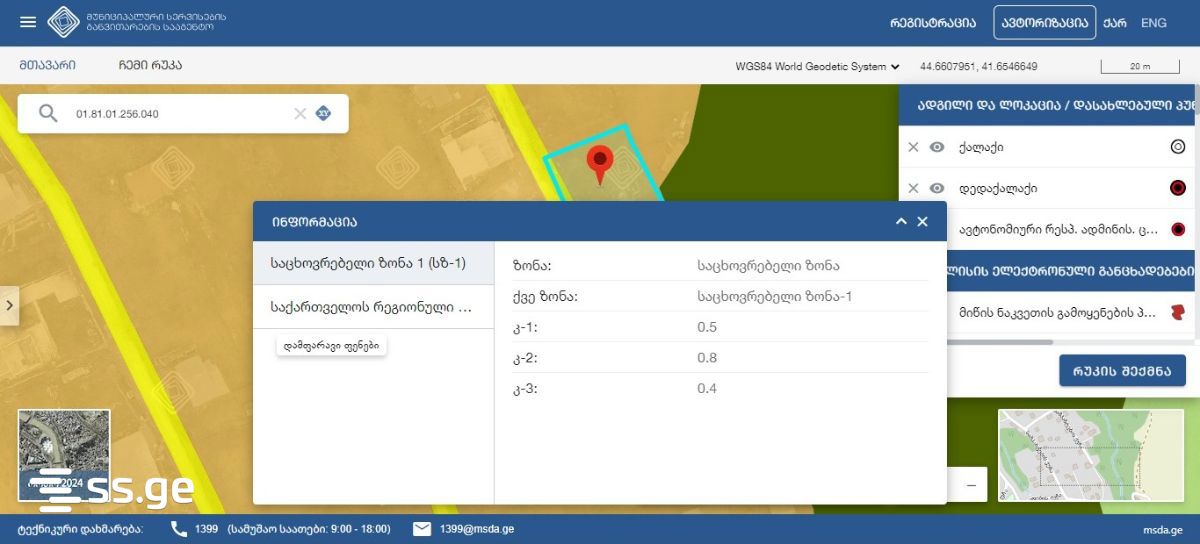
Task: Expand the left side panel arrow
Action: (10, 305)
